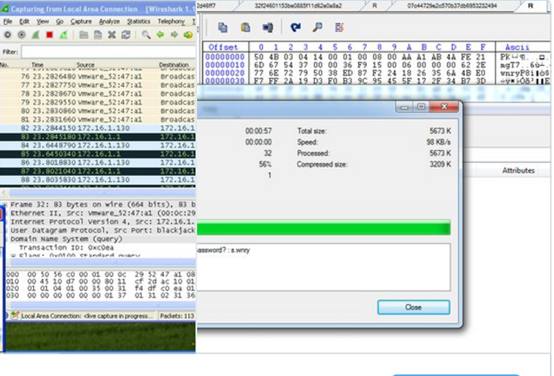Click maximize button on extraction dialog
This screenshot has height=376, width=554.
coord(420,107)
